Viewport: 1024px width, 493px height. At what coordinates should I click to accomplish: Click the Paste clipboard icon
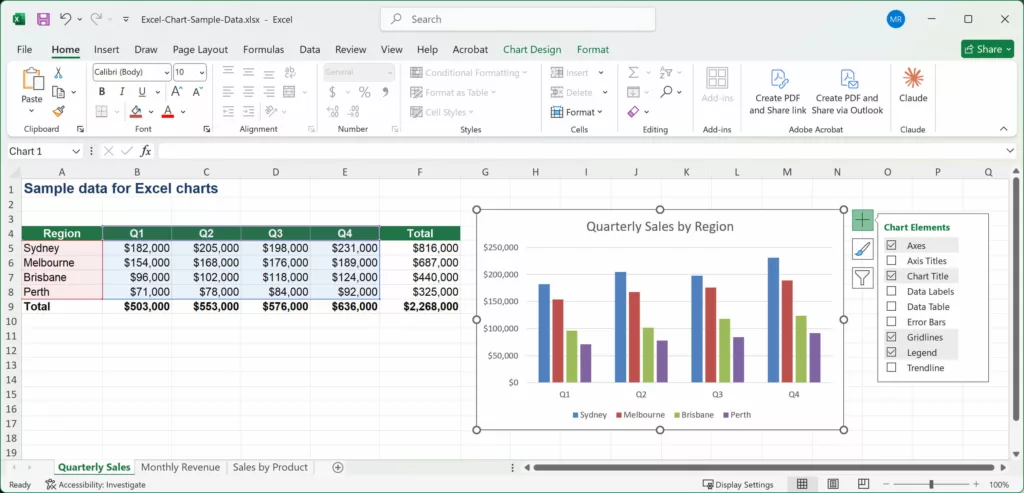tap(31, 80)
